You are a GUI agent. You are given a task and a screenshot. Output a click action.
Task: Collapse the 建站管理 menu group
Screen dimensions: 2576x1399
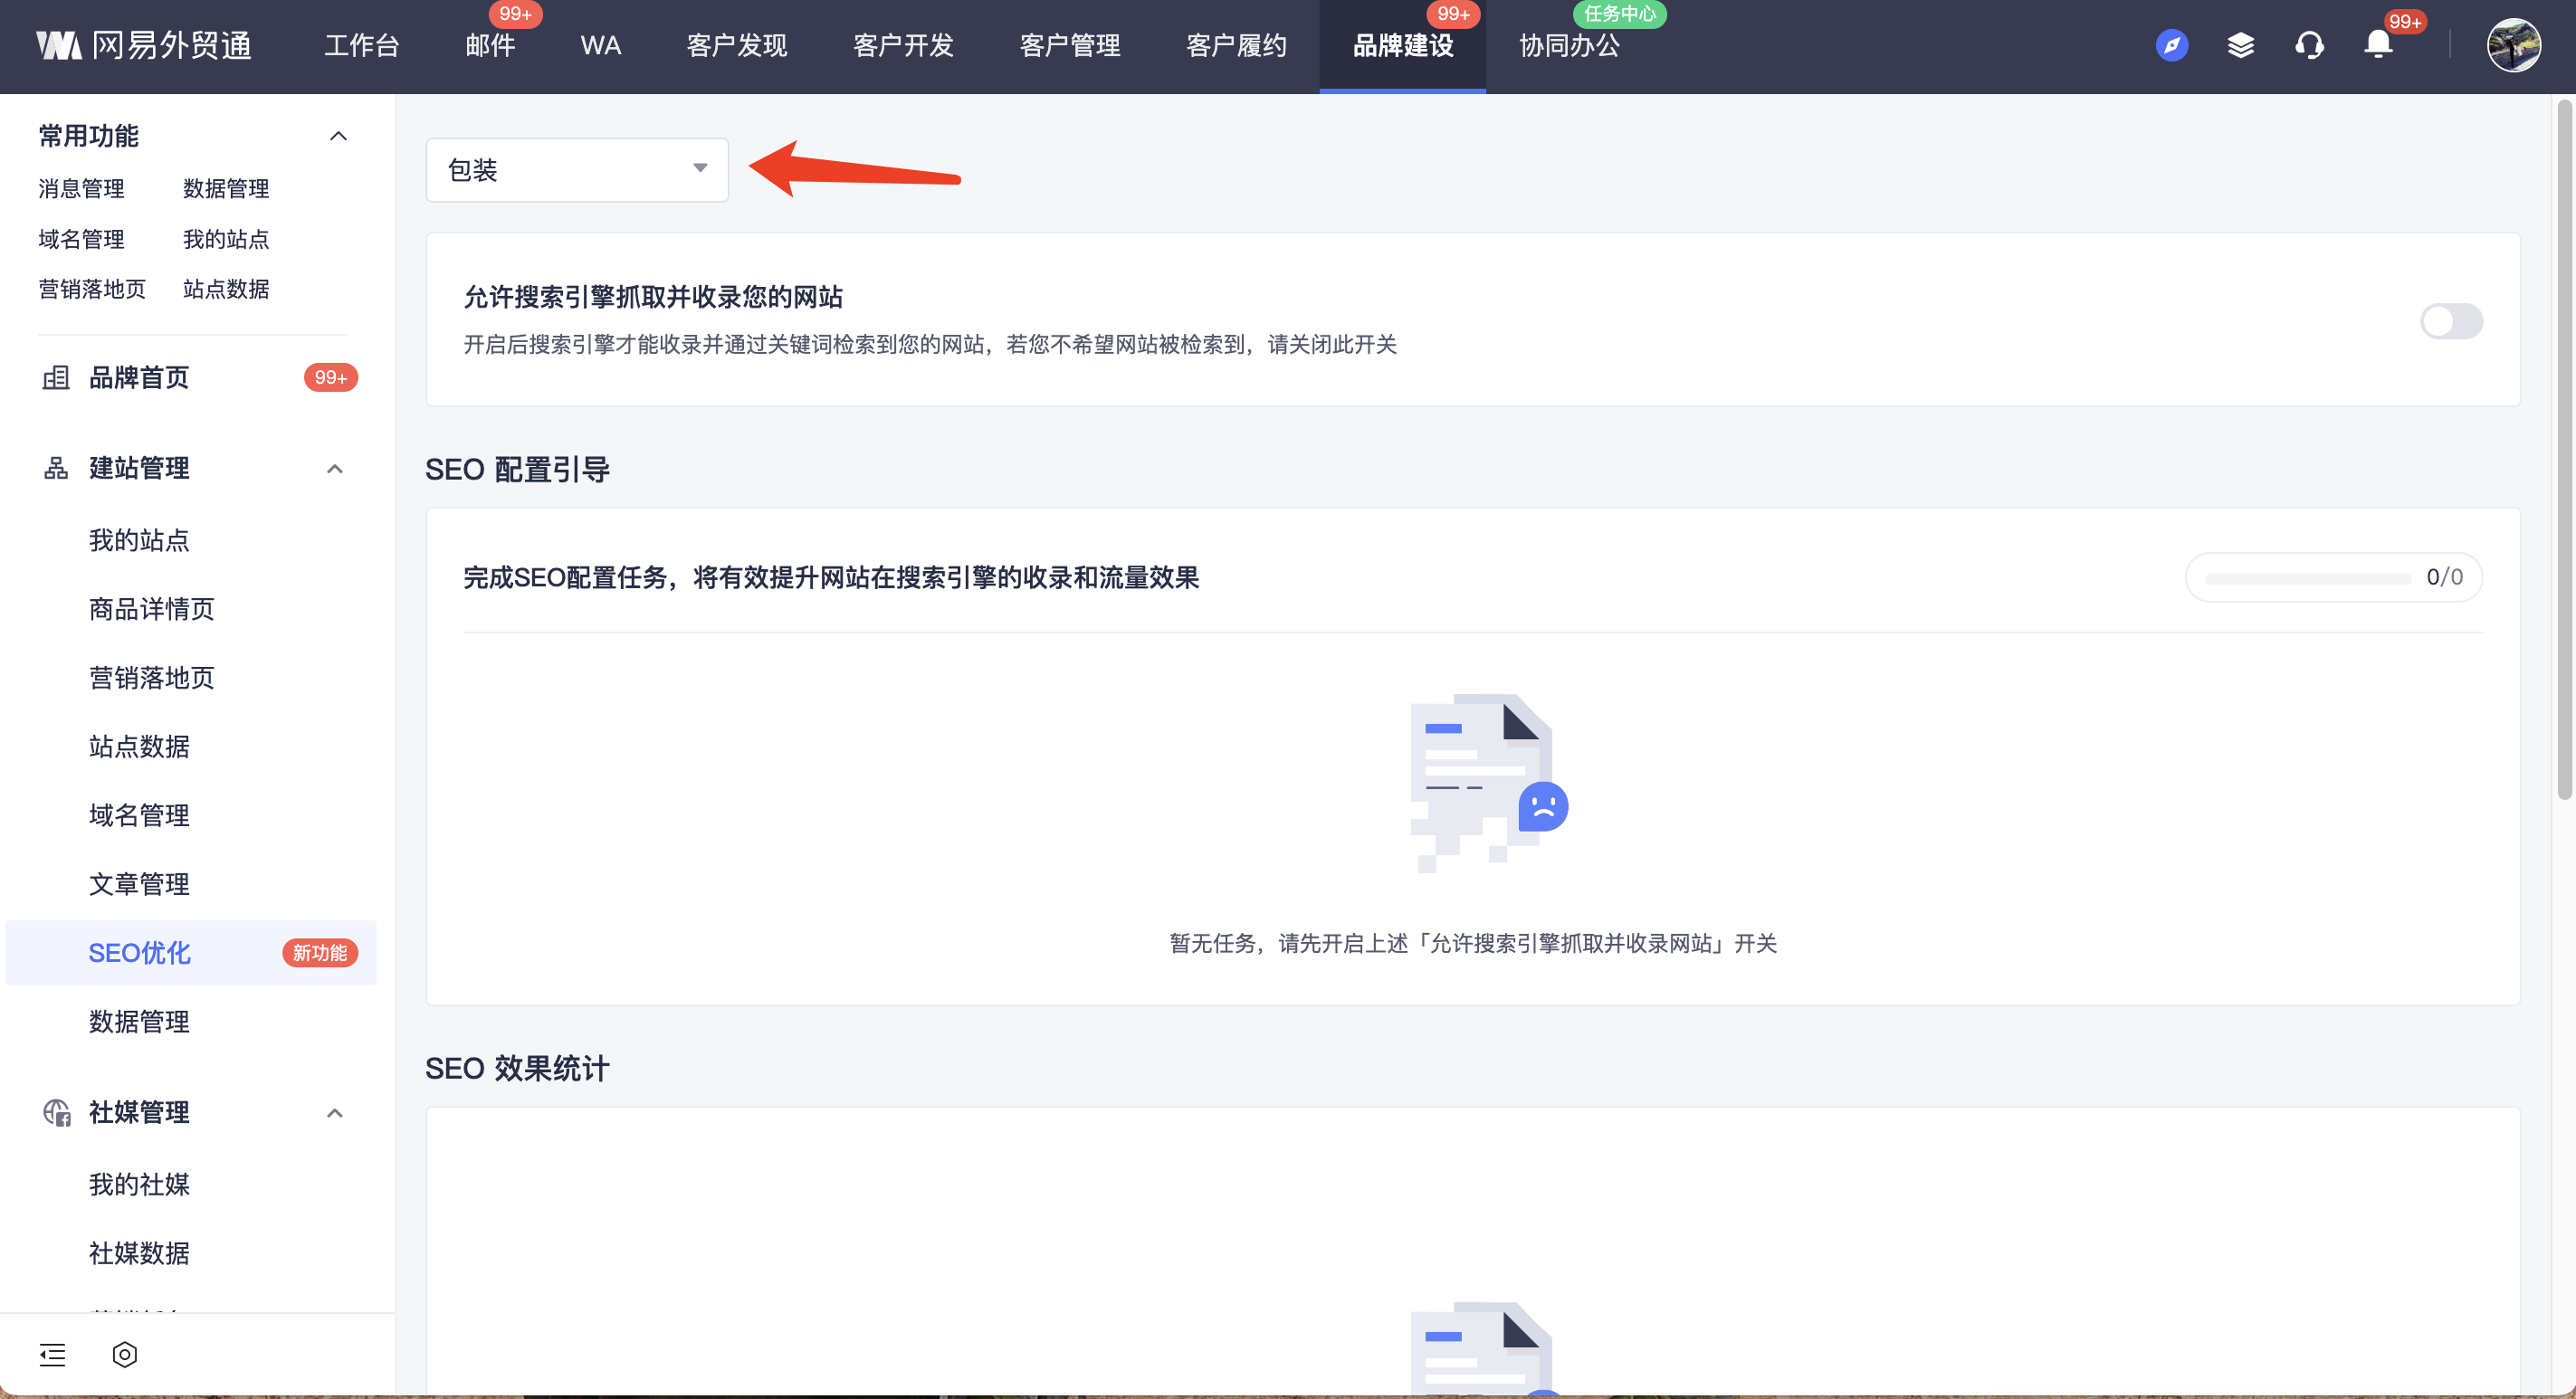[335, 468]
